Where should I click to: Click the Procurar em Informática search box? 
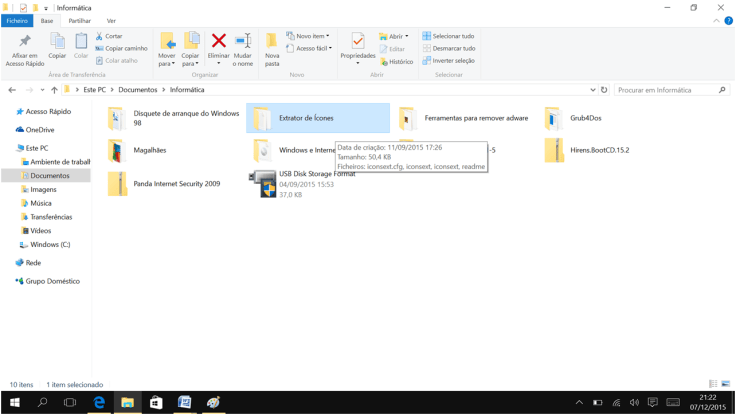[665, 90]
